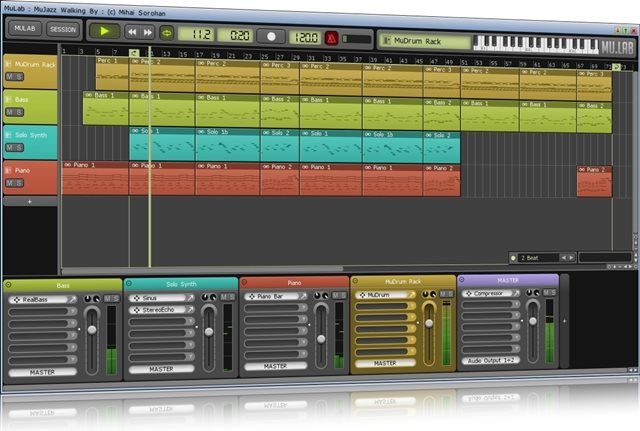
Task: Click the Solo Synth track header icon
Action: 8,134
